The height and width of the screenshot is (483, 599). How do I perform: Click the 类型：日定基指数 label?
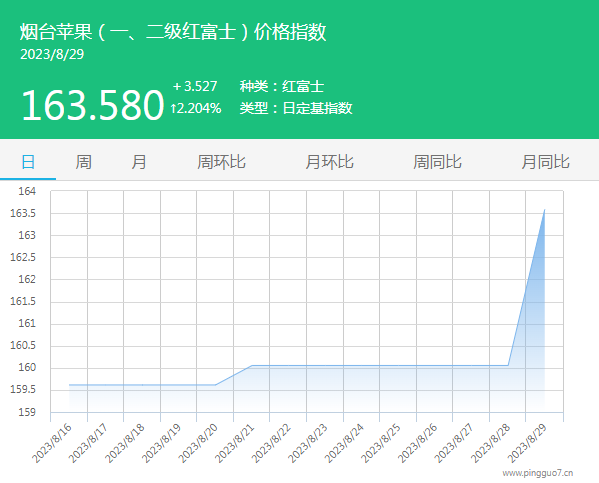click(x=296, y=108)
